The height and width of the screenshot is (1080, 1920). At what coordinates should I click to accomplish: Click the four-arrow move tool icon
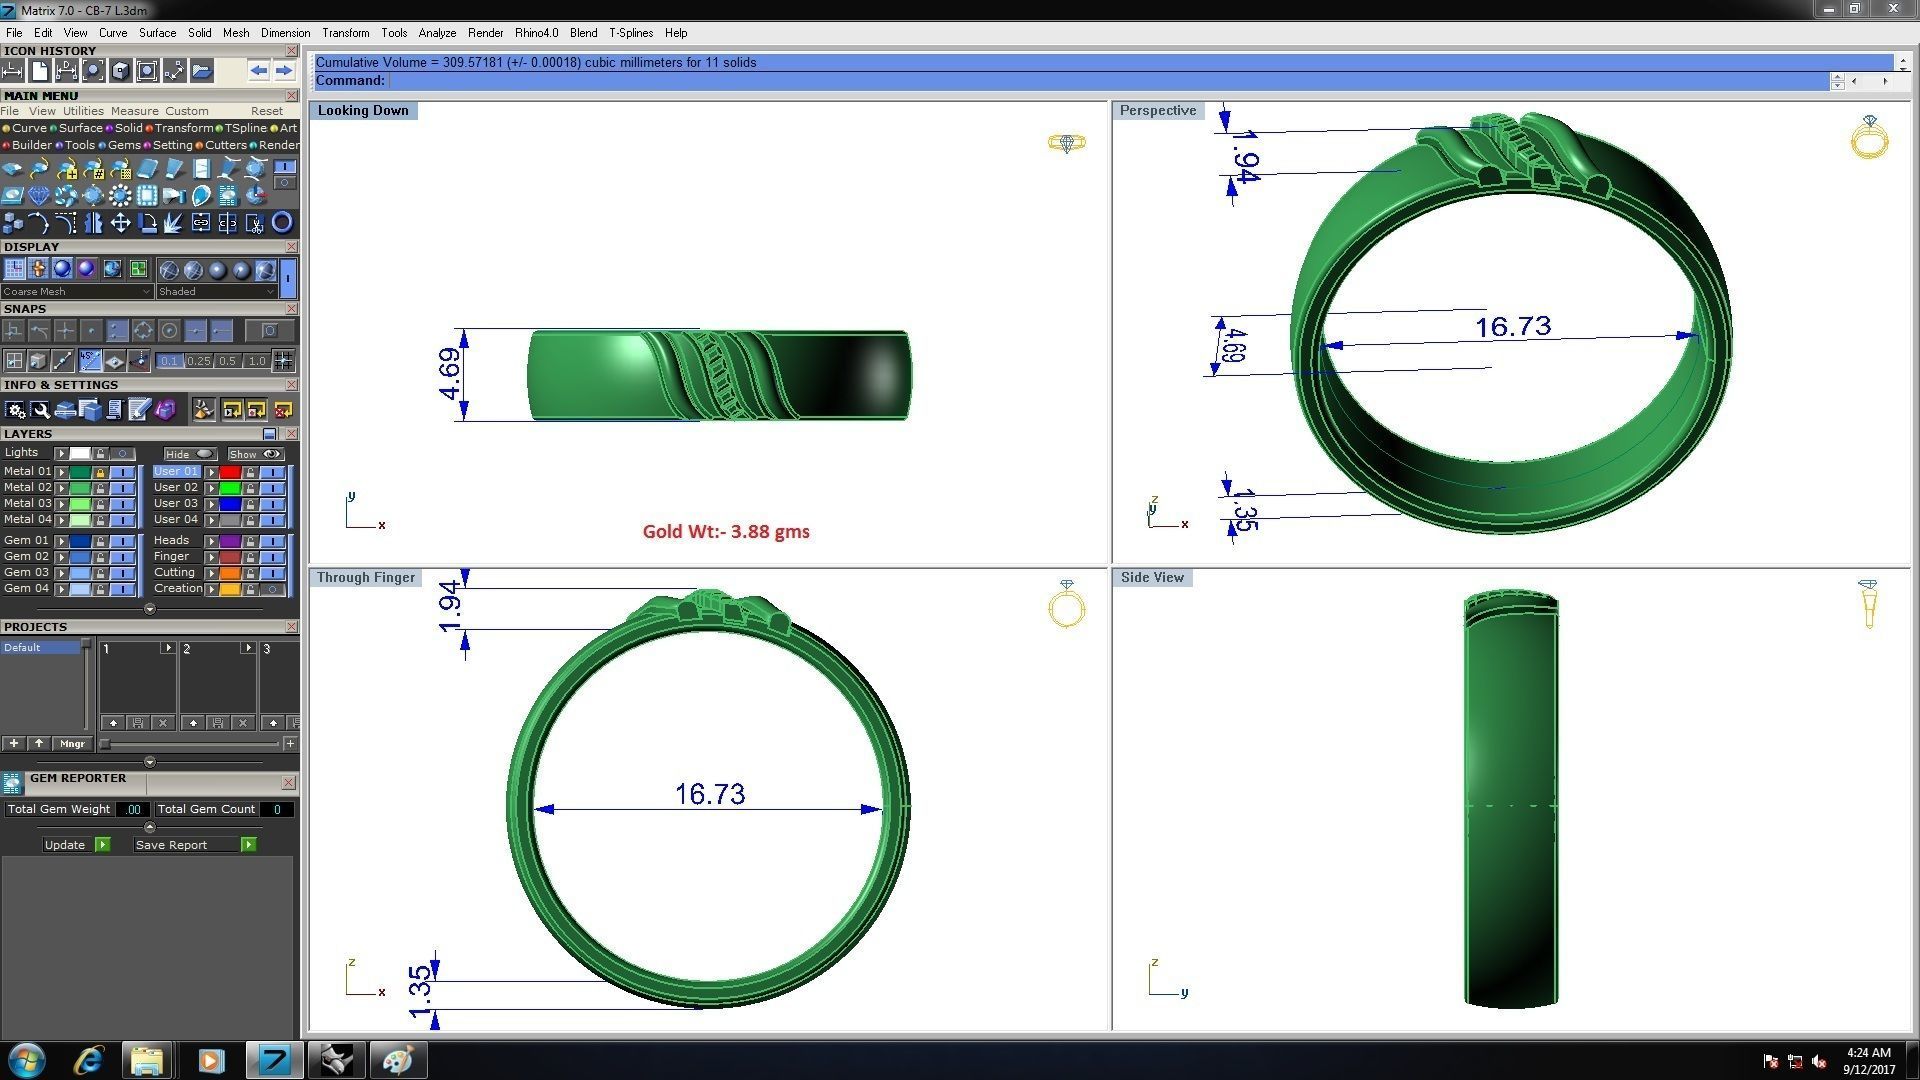click(x=120, y=223)
